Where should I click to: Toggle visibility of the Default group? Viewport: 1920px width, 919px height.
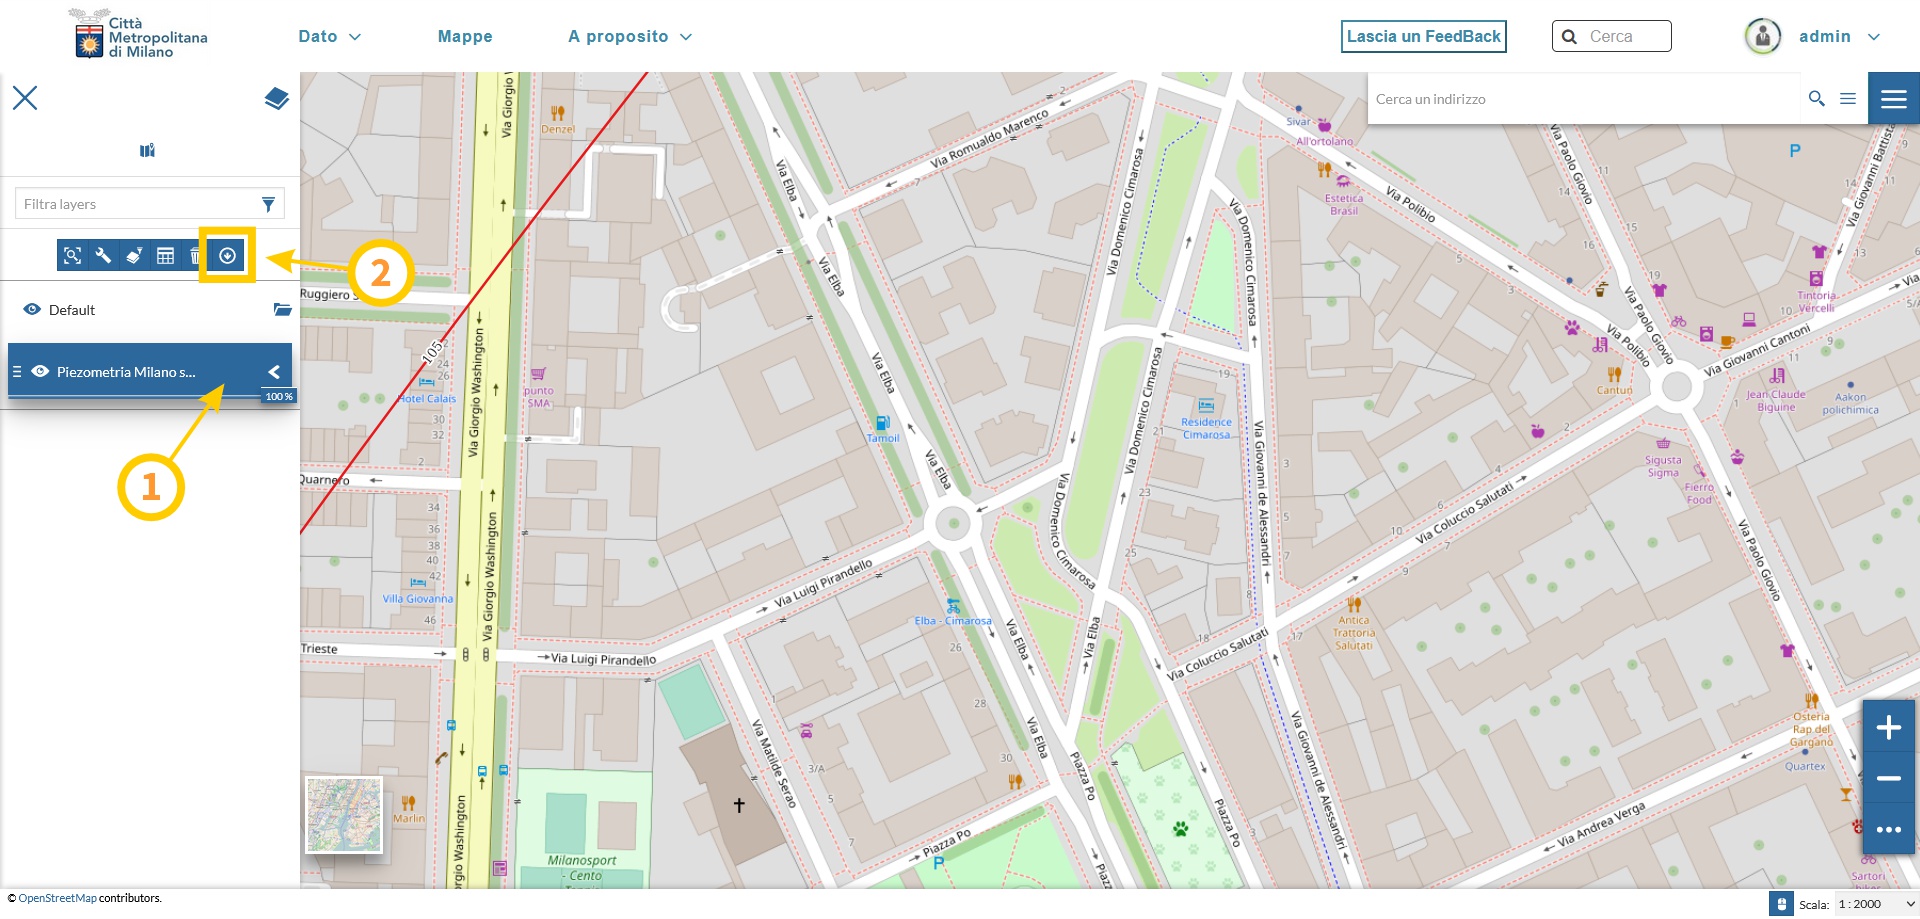pyautogui.click(x=32, y=310)
